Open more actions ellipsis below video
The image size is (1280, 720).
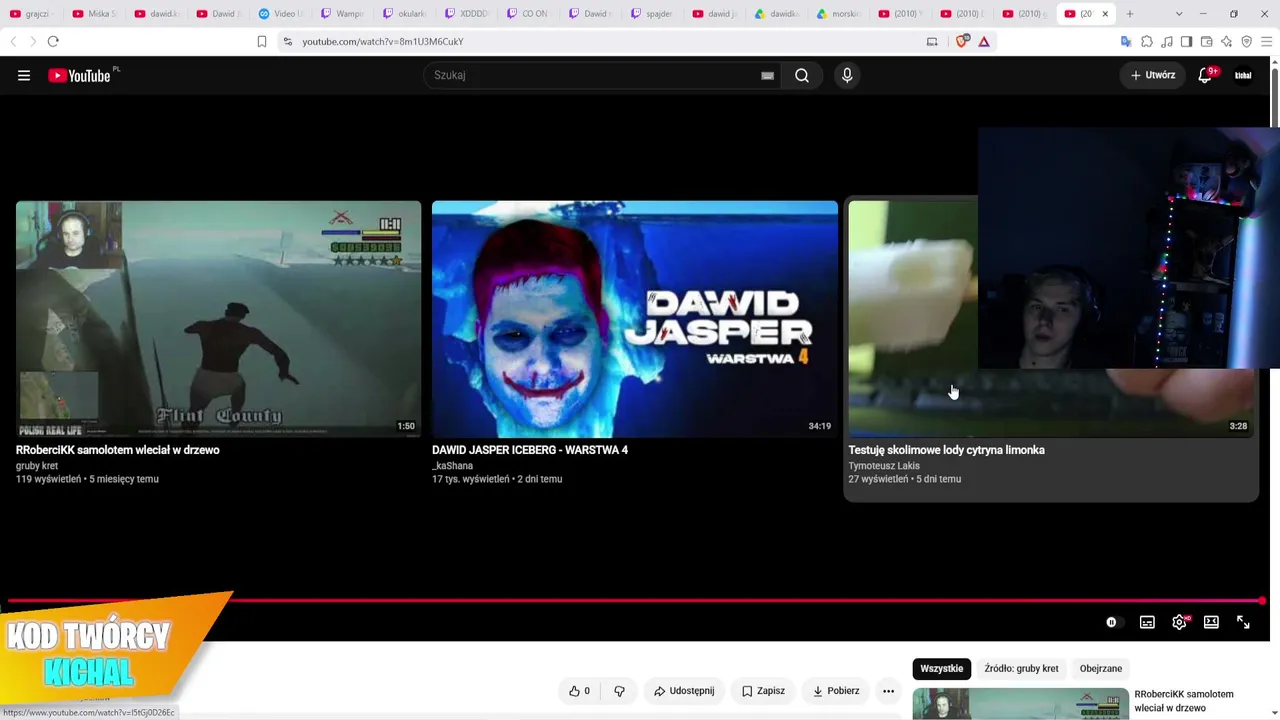888,691
